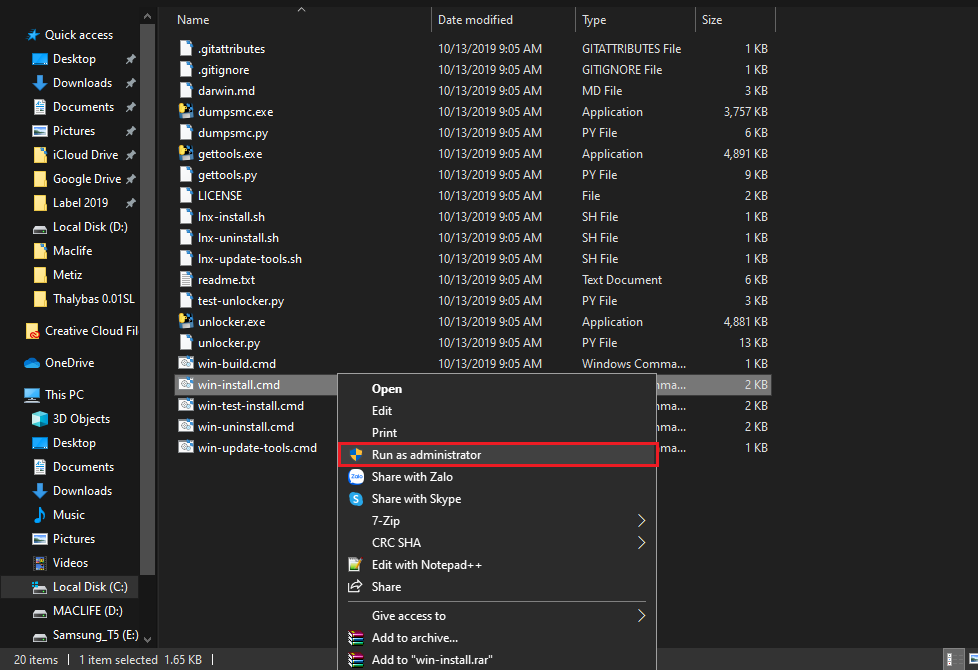
Task: Select Local Disk (C:) in navigation pane
Action: (89, 587)
